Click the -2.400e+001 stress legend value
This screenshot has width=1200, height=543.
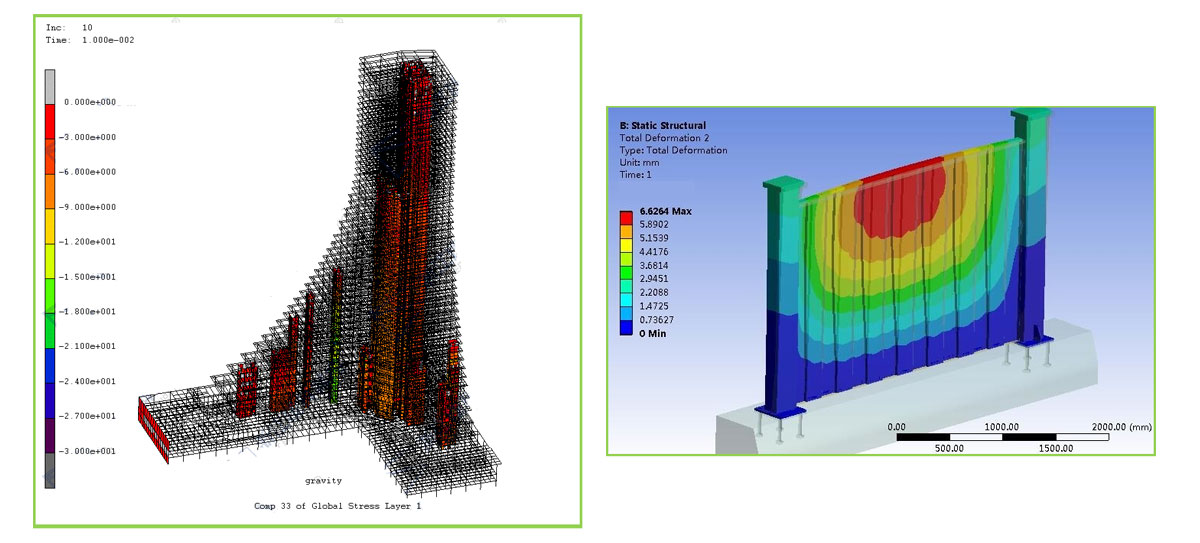coord(90,381)
